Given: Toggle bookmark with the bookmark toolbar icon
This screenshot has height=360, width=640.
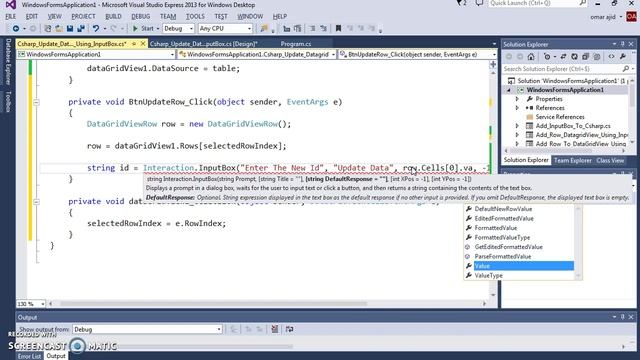Looking at the screenshot, I should click(x=338, y=29).
